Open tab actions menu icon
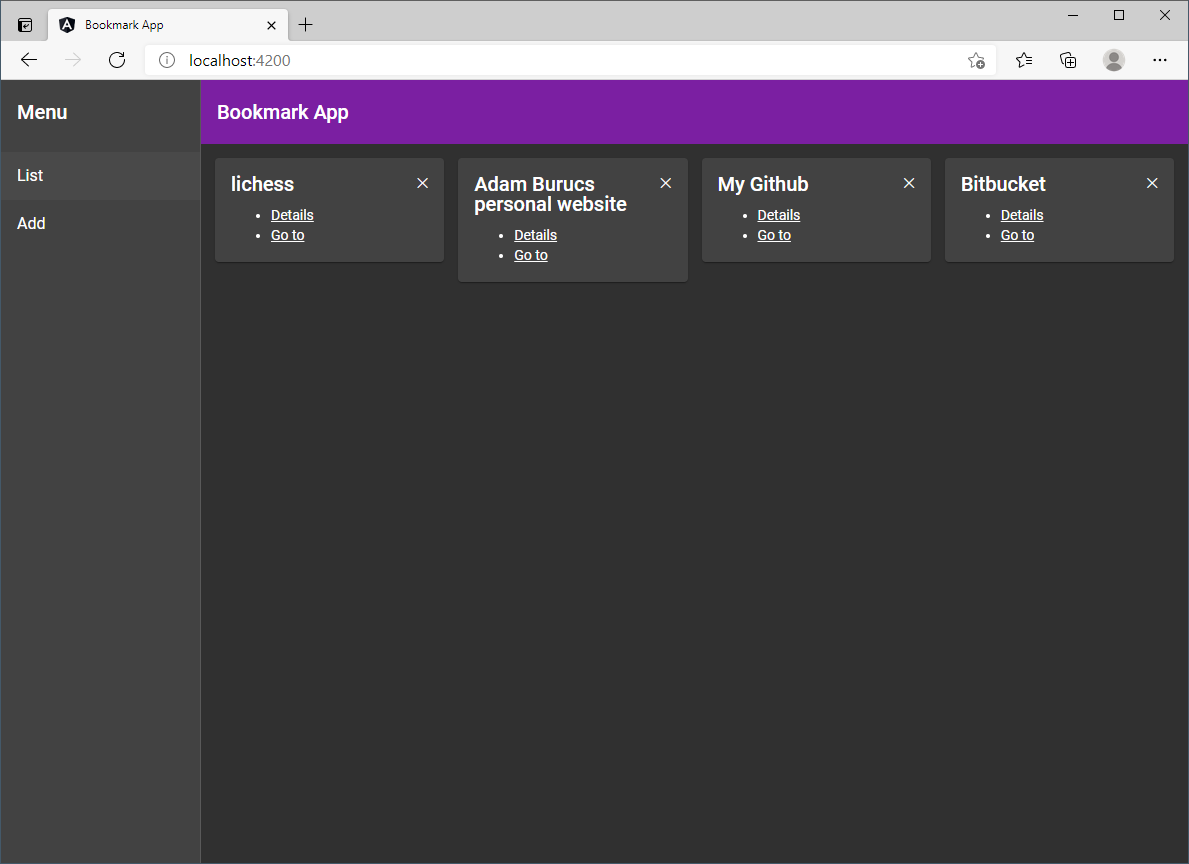The height and width of the screenshot is (864, 1189). tap(25, 25)
